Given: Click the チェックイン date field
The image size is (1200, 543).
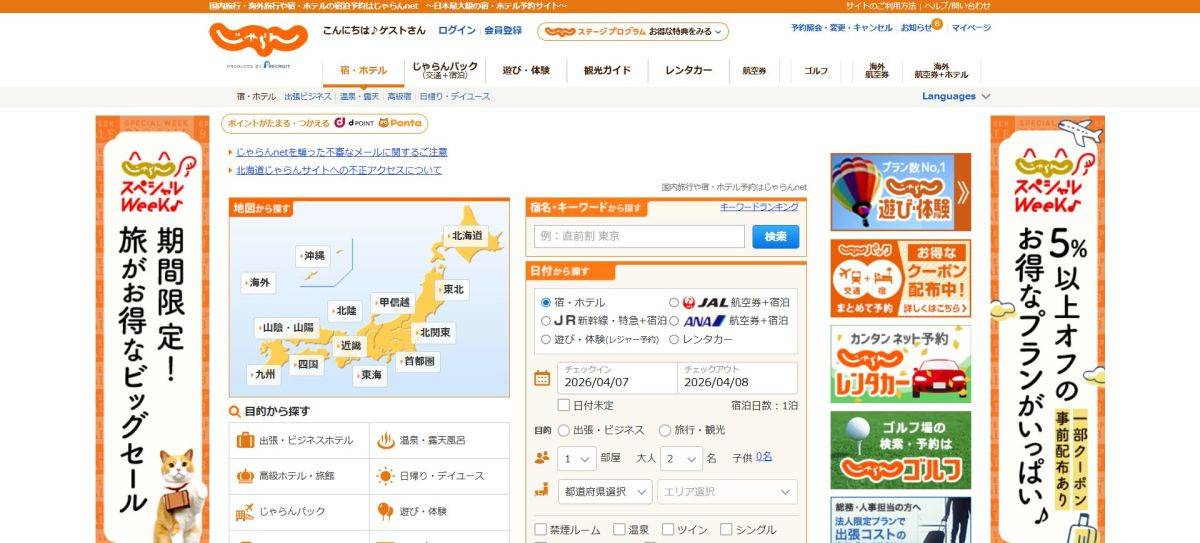Looking at the screenshot, I should 616,378.
